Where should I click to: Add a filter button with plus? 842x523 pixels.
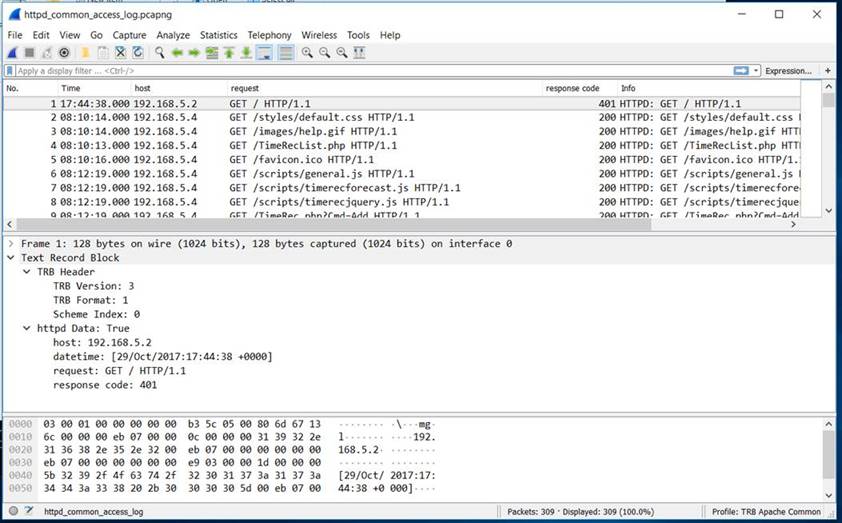click(828, 71)
